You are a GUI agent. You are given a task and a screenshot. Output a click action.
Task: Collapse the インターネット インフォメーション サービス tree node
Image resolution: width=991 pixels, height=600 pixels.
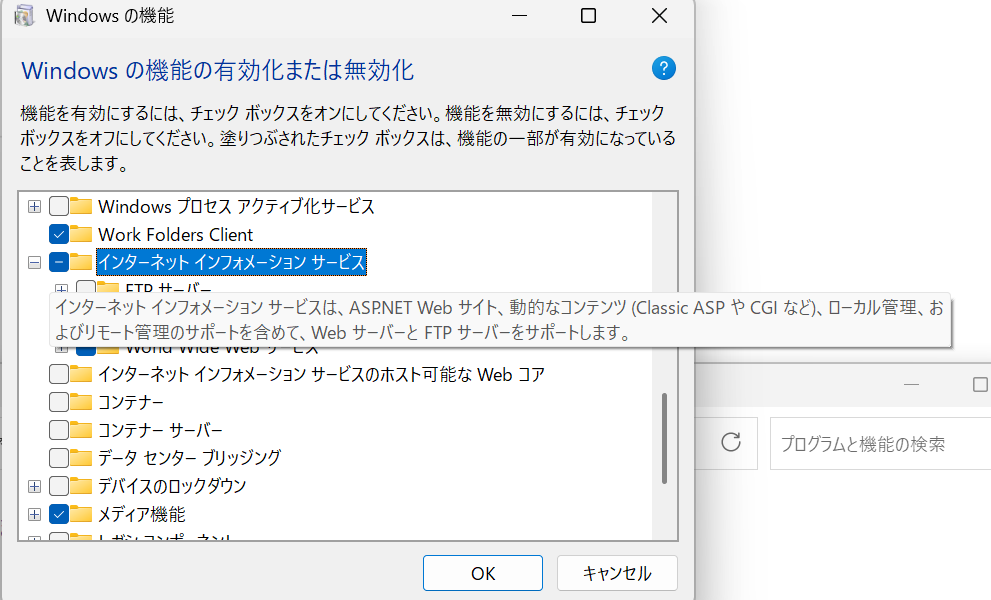click(35, 262)
